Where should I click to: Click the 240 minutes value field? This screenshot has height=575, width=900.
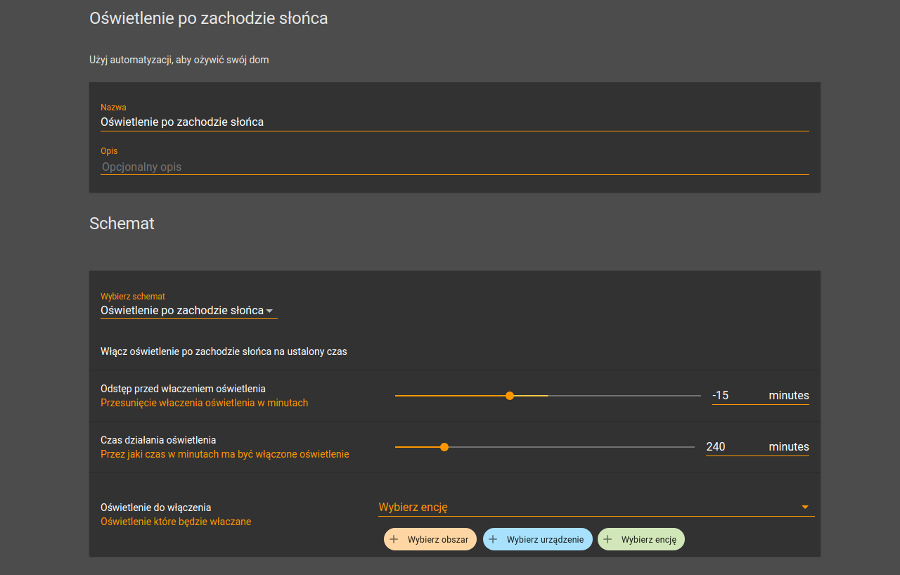point(757,446)
